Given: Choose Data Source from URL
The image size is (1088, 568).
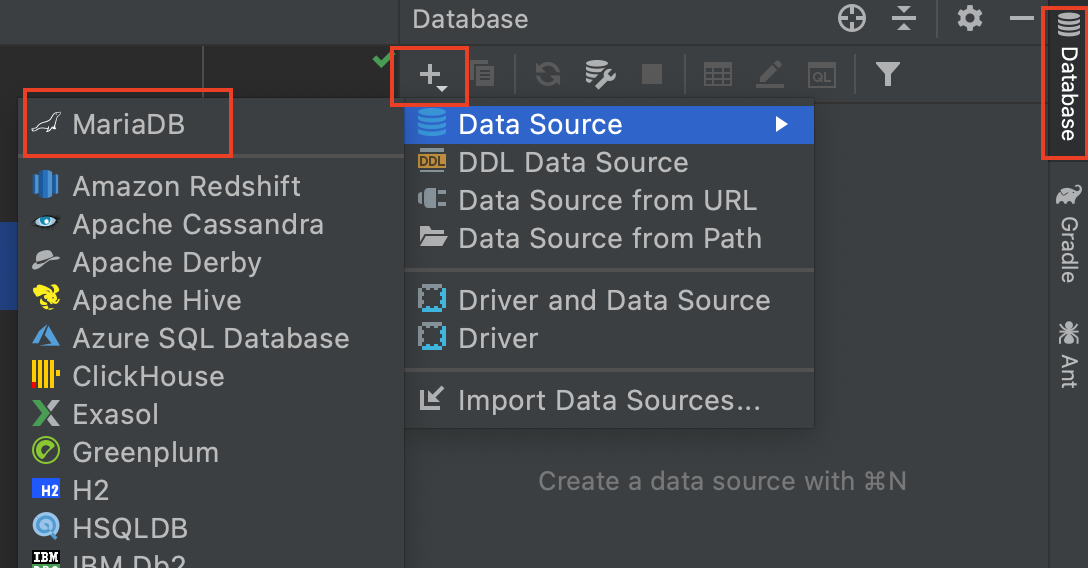Looking at the screenshot, I should pos(609,200).
